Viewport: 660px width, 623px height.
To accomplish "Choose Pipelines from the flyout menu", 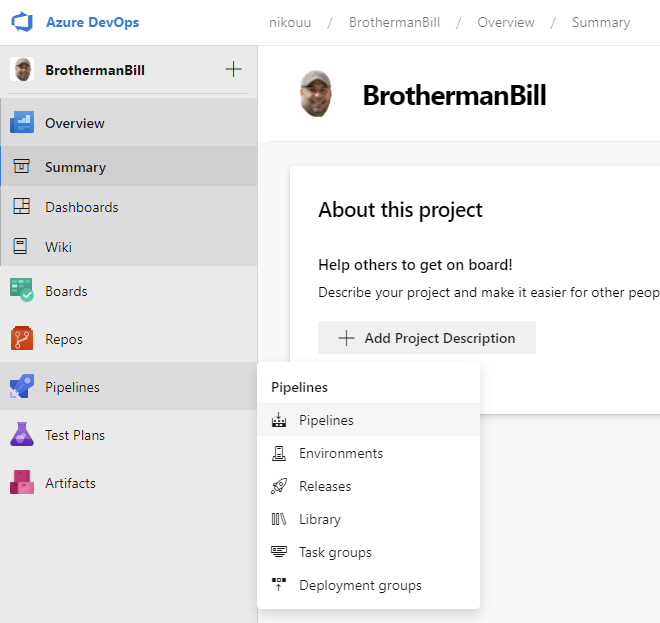I will tap(368, 420).
